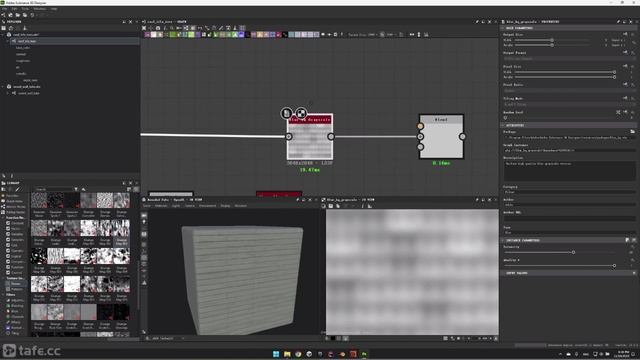640x360 pixels.
Task: Open File Explorer from taskbar
Action: (x=287, y=354)
